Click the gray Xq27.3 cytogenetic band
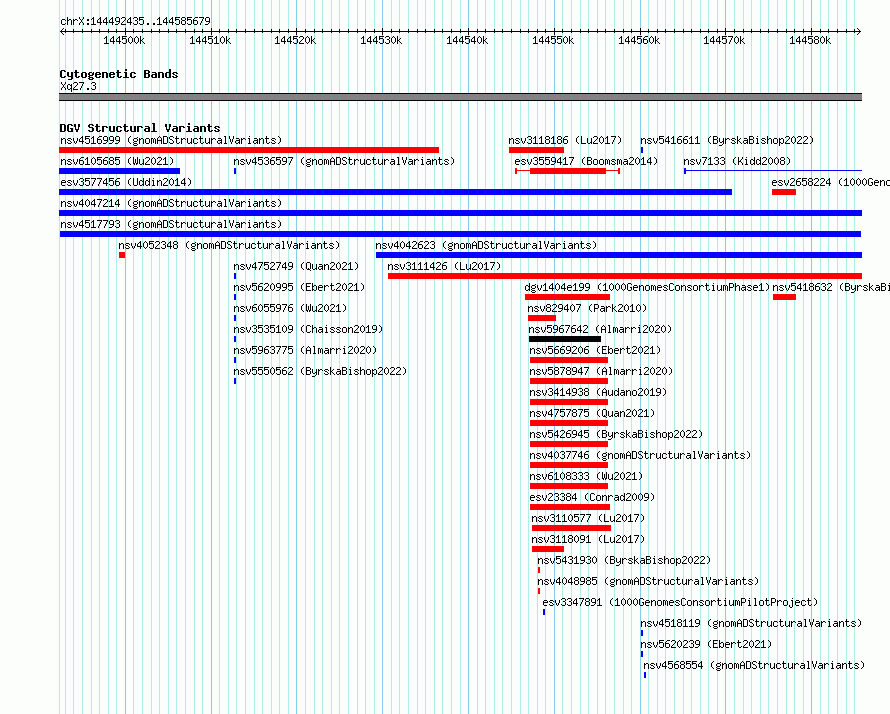Viewport: 890px width, 714px height. [460, 97]
